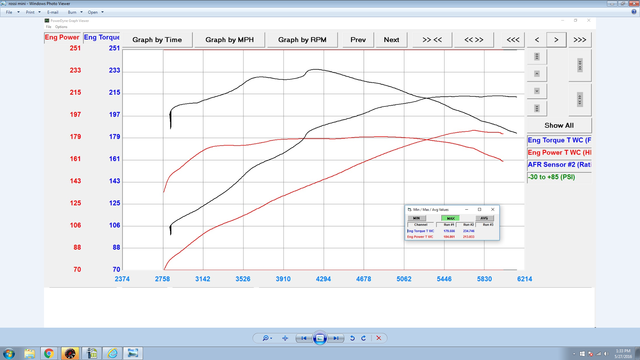Open File Explorer from taskbar
Image resolution: width=640 pixels, height=360 pixels.
(29, 353)
